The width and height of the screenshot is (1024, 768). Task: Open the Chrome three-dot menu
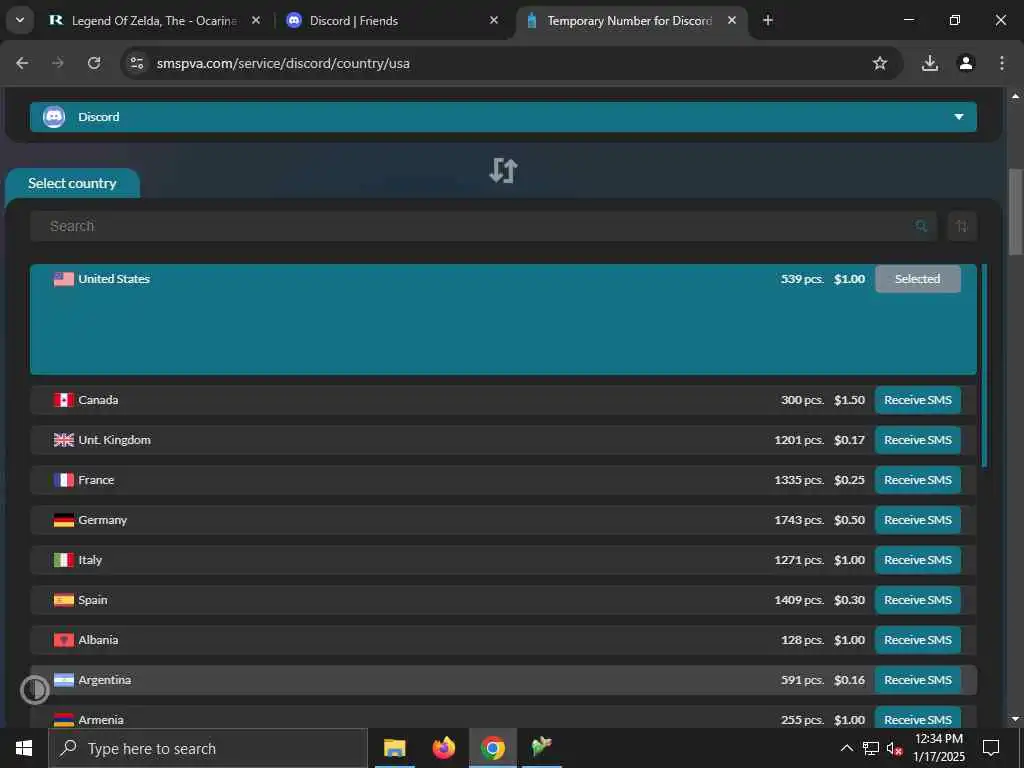coord(1002,63)
